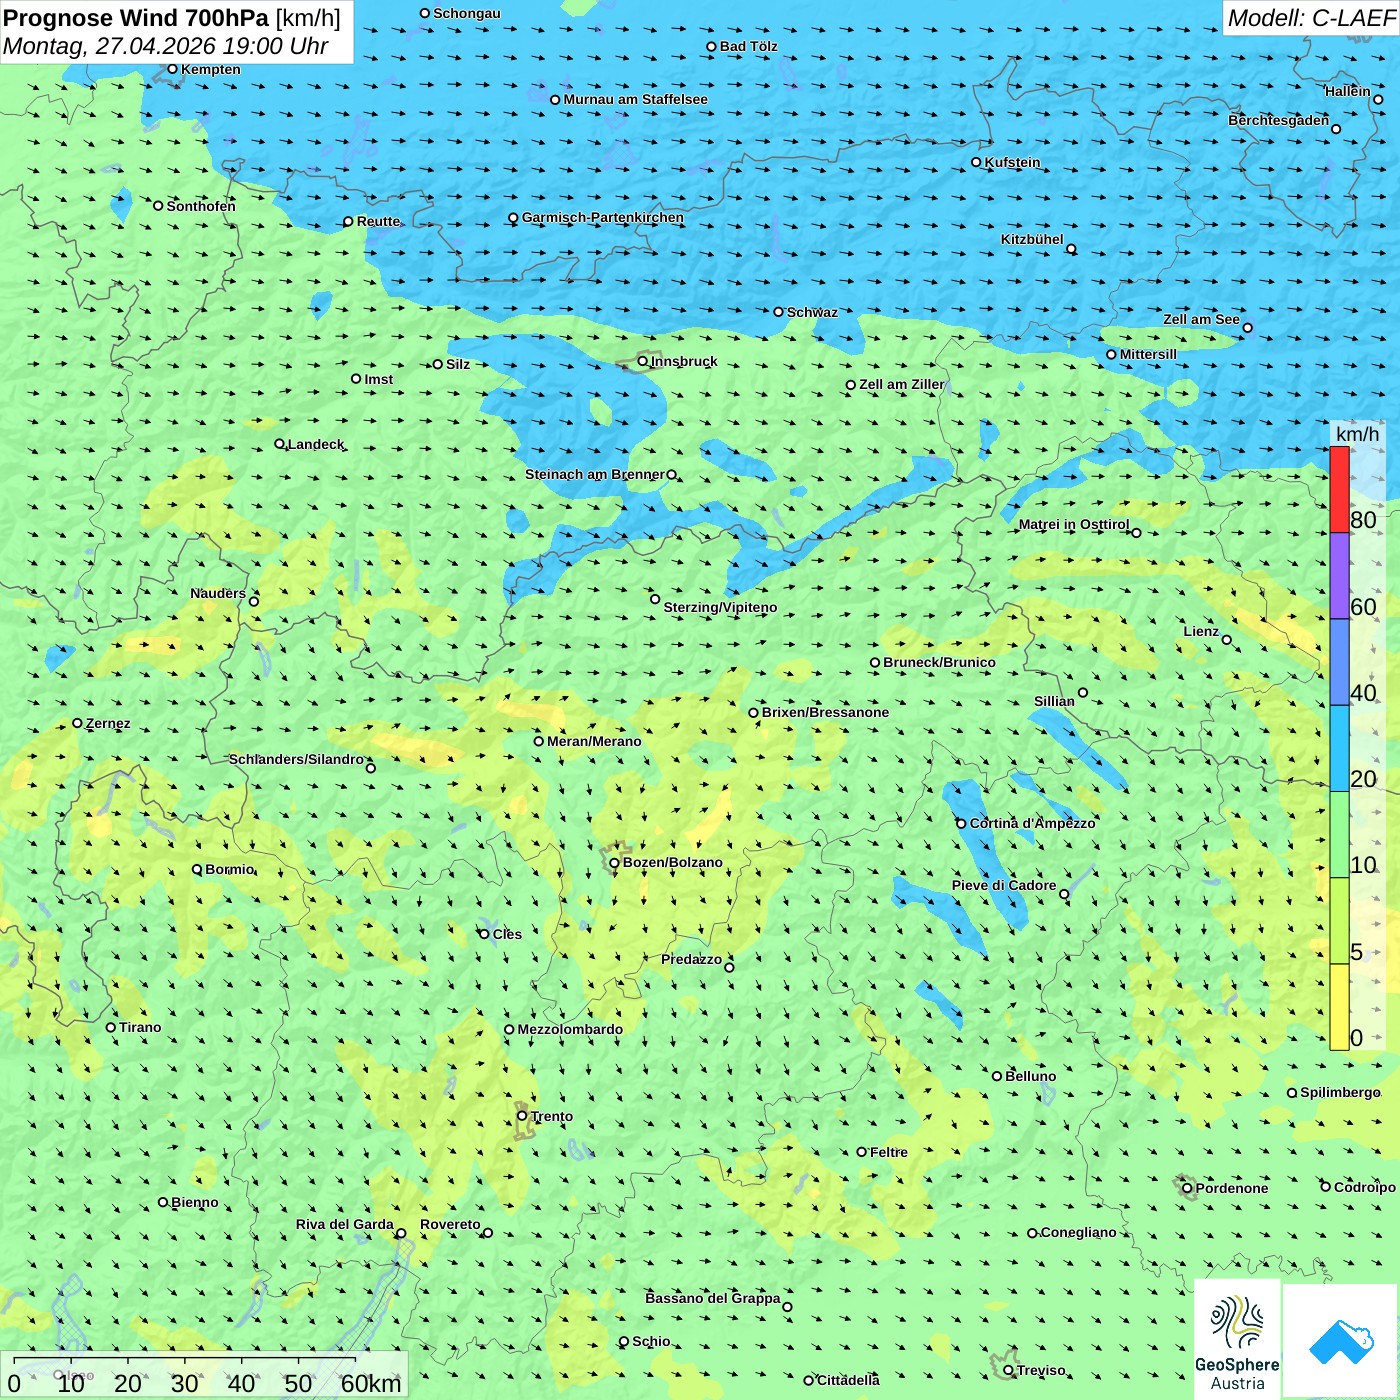The height and width of the screenshot is (1400, 1400).
Task: Click the 'Mezzolombardo' label
Action: click(x=570, y=1029)
